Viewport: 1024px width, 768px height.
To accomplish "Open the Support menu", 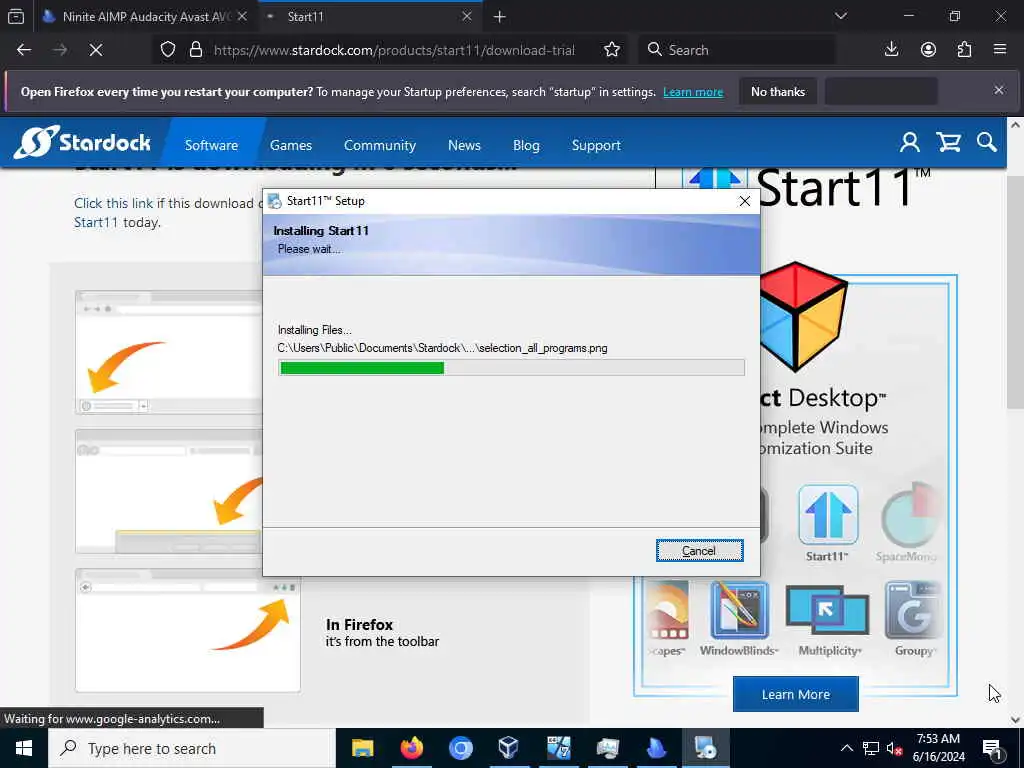I will 596,145.
